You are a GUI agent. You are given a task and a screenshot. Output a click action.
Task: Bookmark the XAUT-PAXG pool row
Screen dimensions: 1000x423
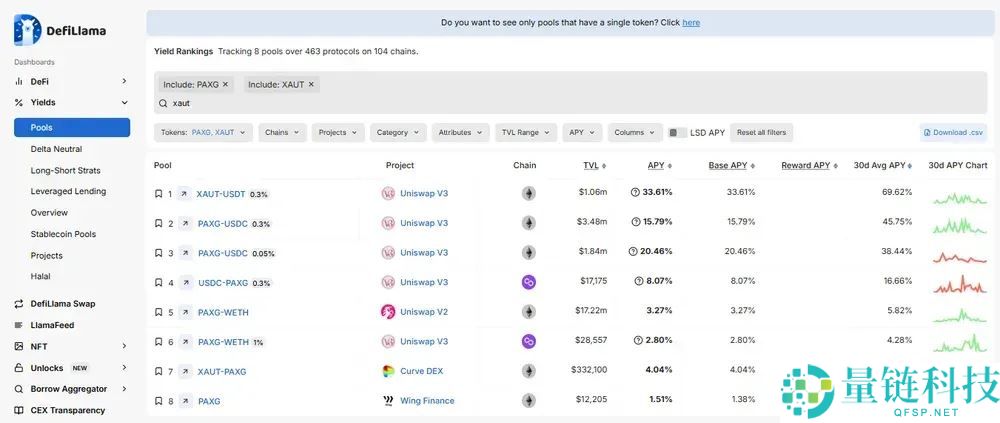click(158, 372)
